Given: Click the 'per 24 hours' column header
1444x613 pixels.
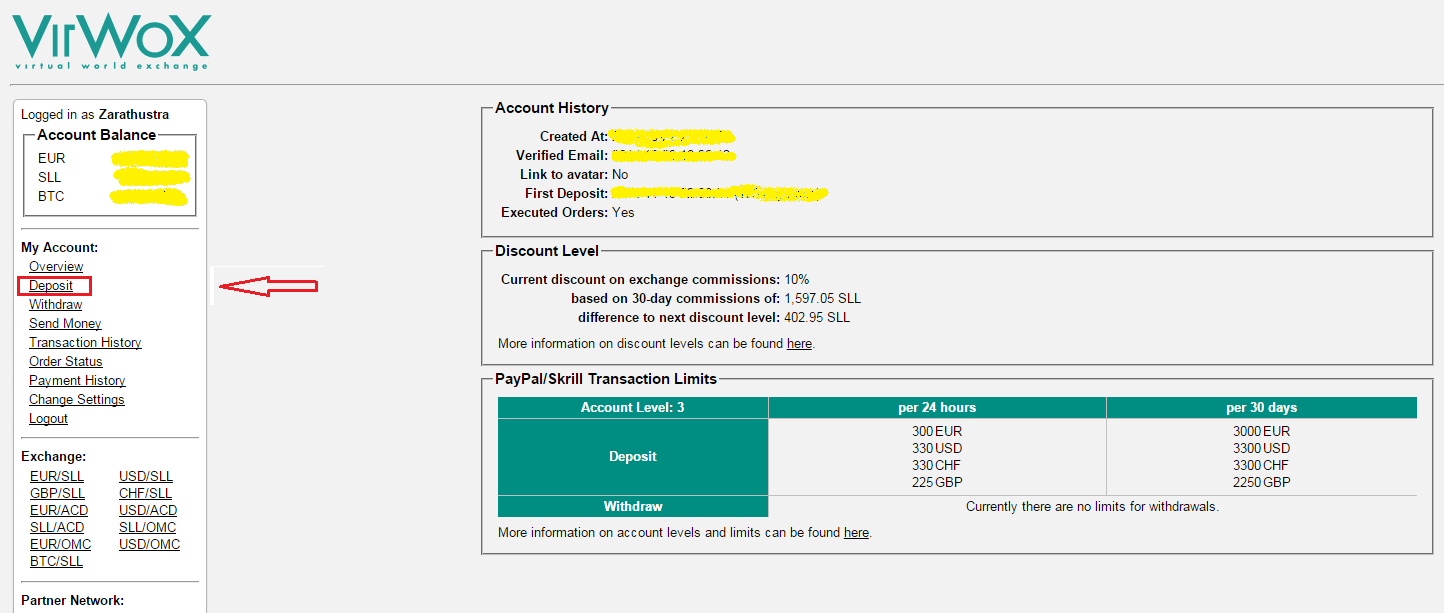Looking at the screenshot, I should tap(937, 407).
